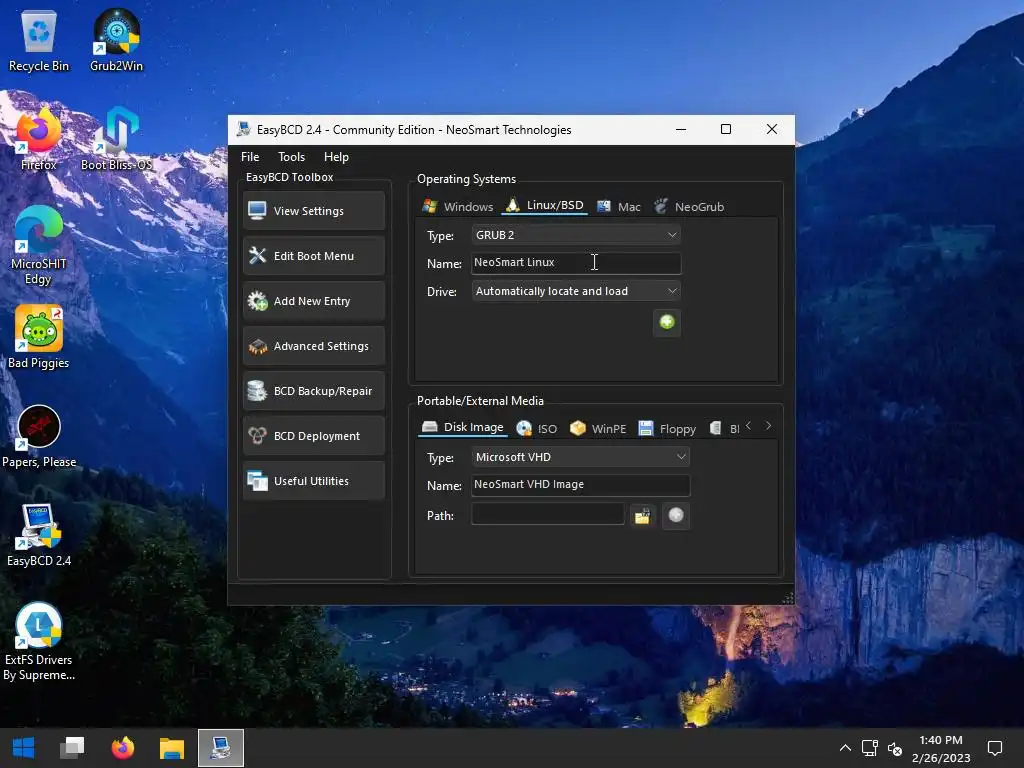The image size is (1024, 768).
Task: Open the clock showing 1:40 PM
Action: 941,748
